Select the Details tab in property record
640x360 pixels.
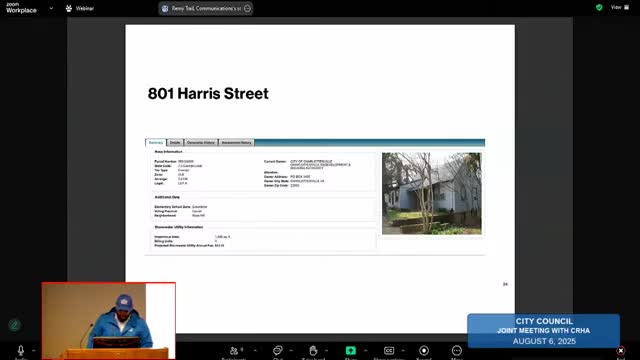pyautogui.click(x=175, y=142)
